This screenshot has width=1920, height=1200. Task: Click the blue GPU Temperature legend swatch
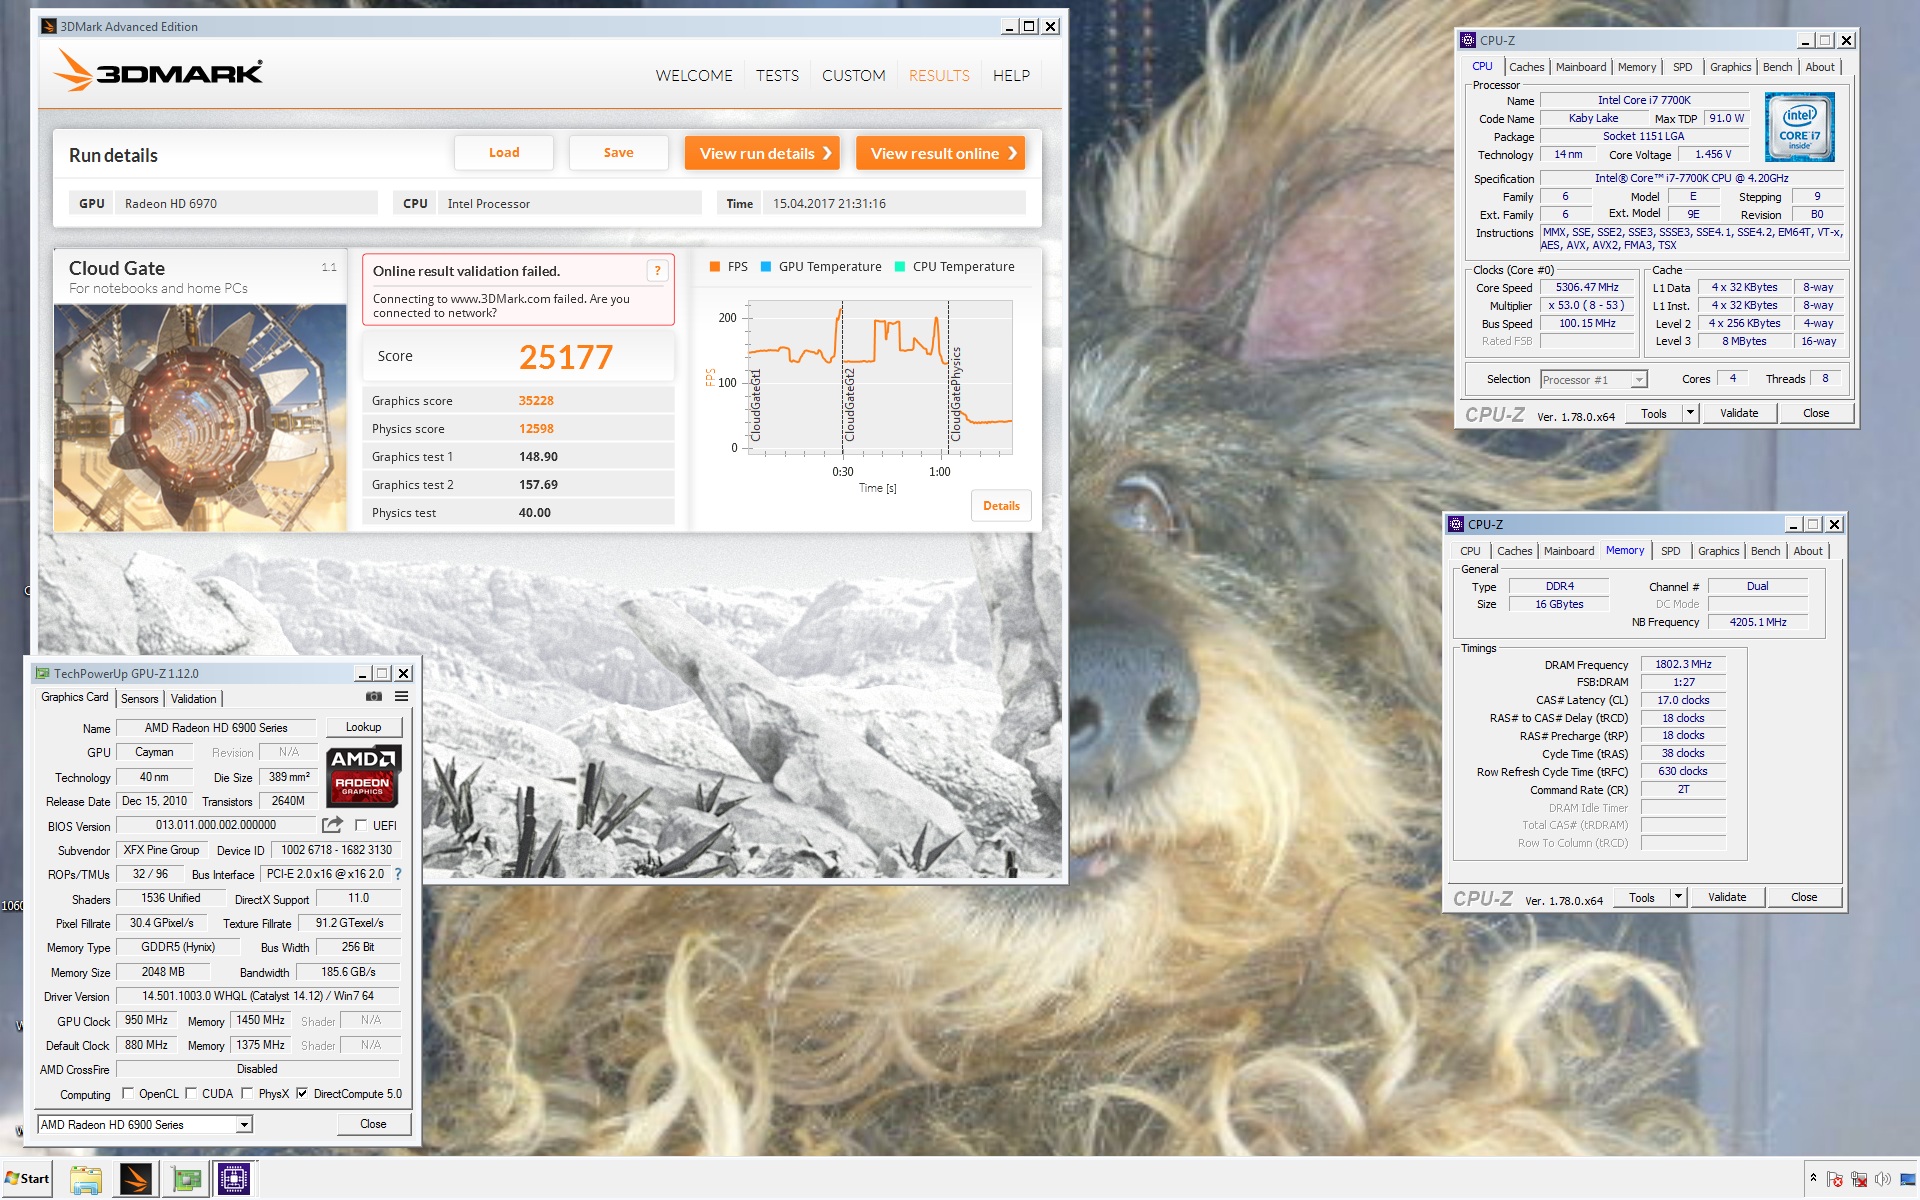click(766, 267)
